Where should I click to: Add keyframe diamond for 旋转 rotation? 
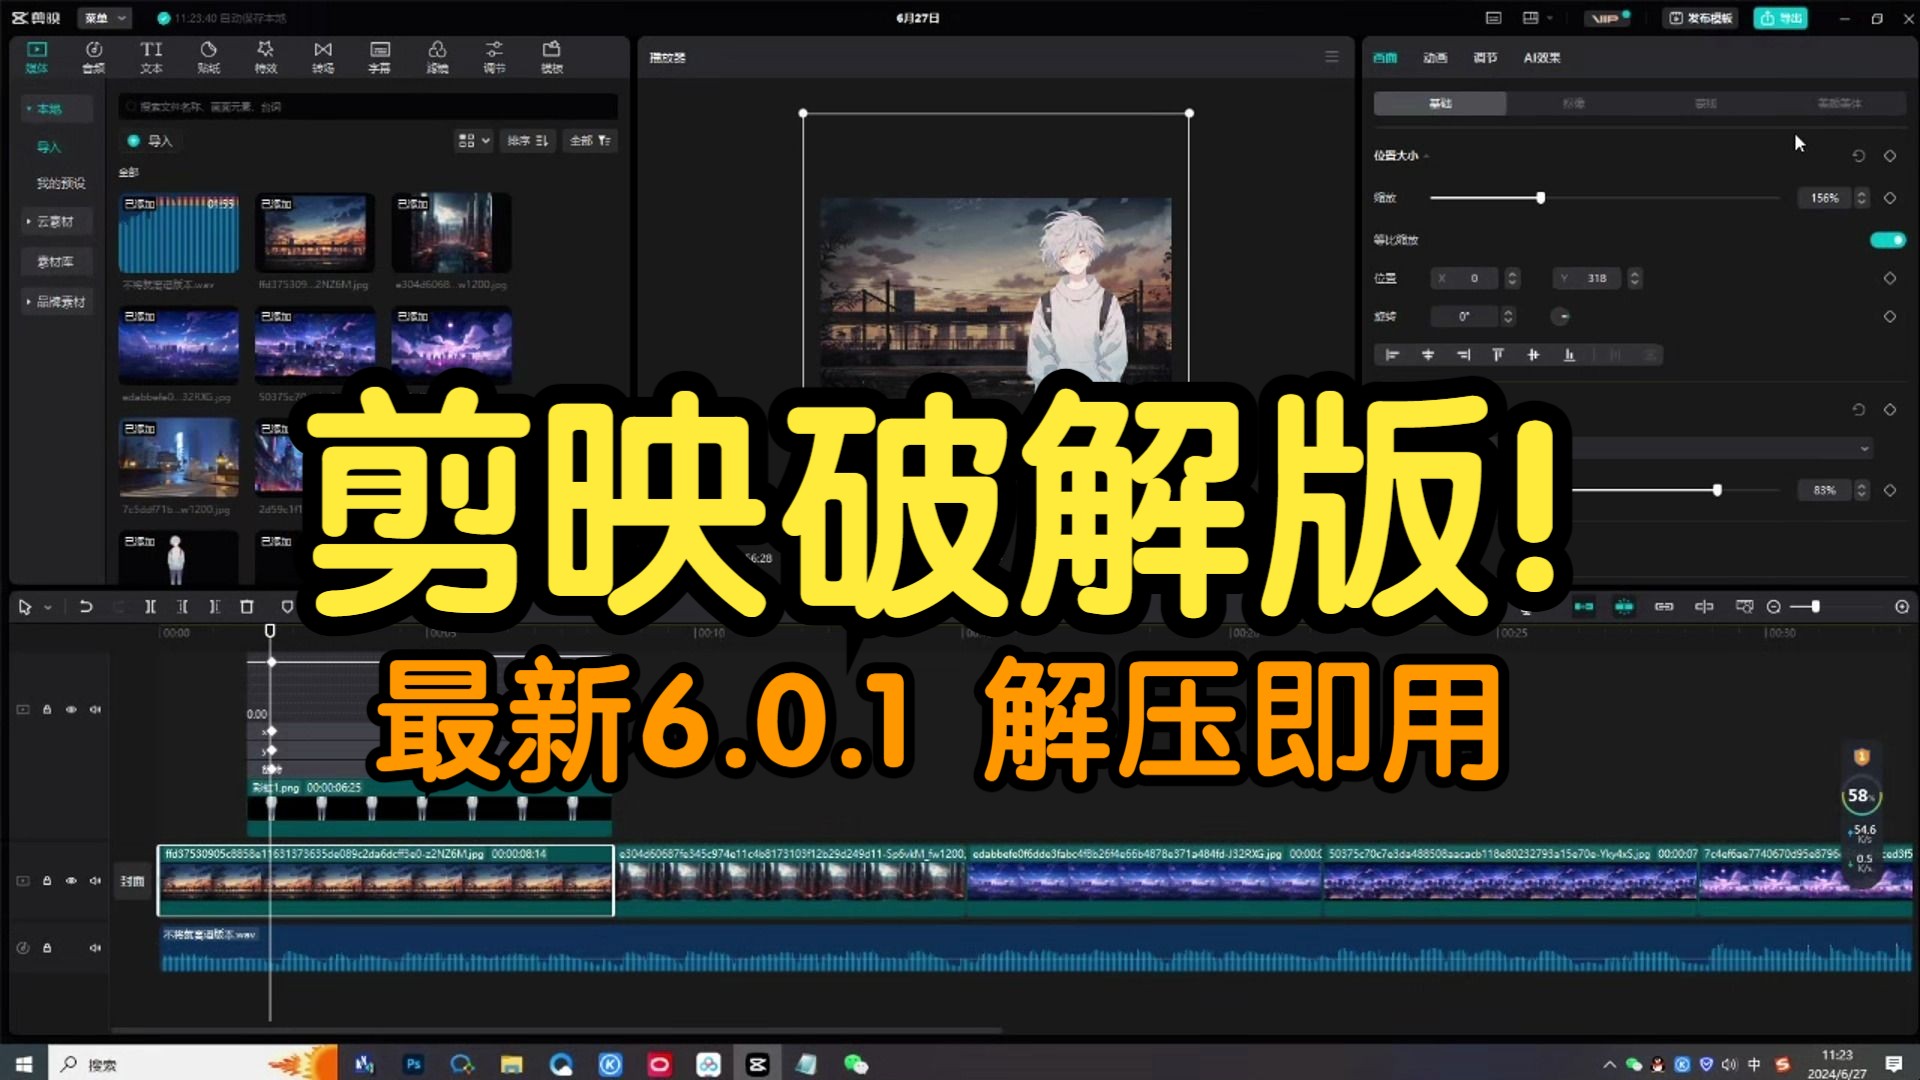point(1890,316)
